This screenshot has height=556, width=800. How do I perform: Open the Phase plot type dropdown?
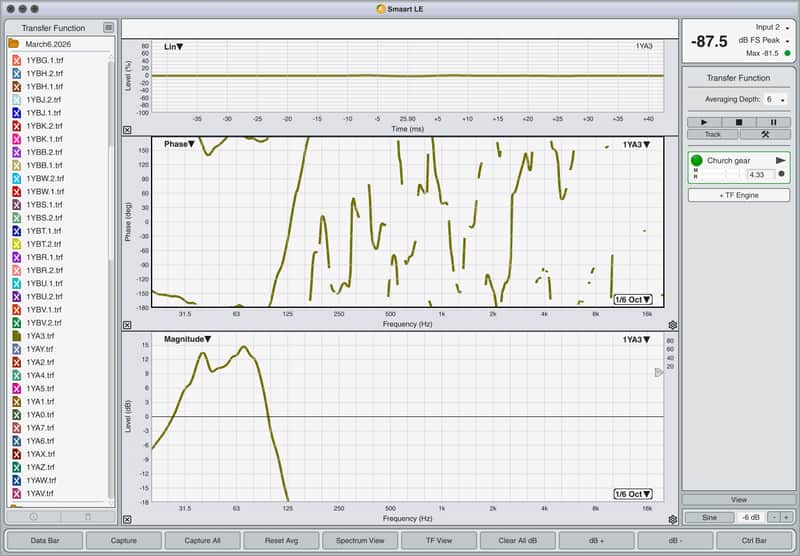[x=179, y=144]
